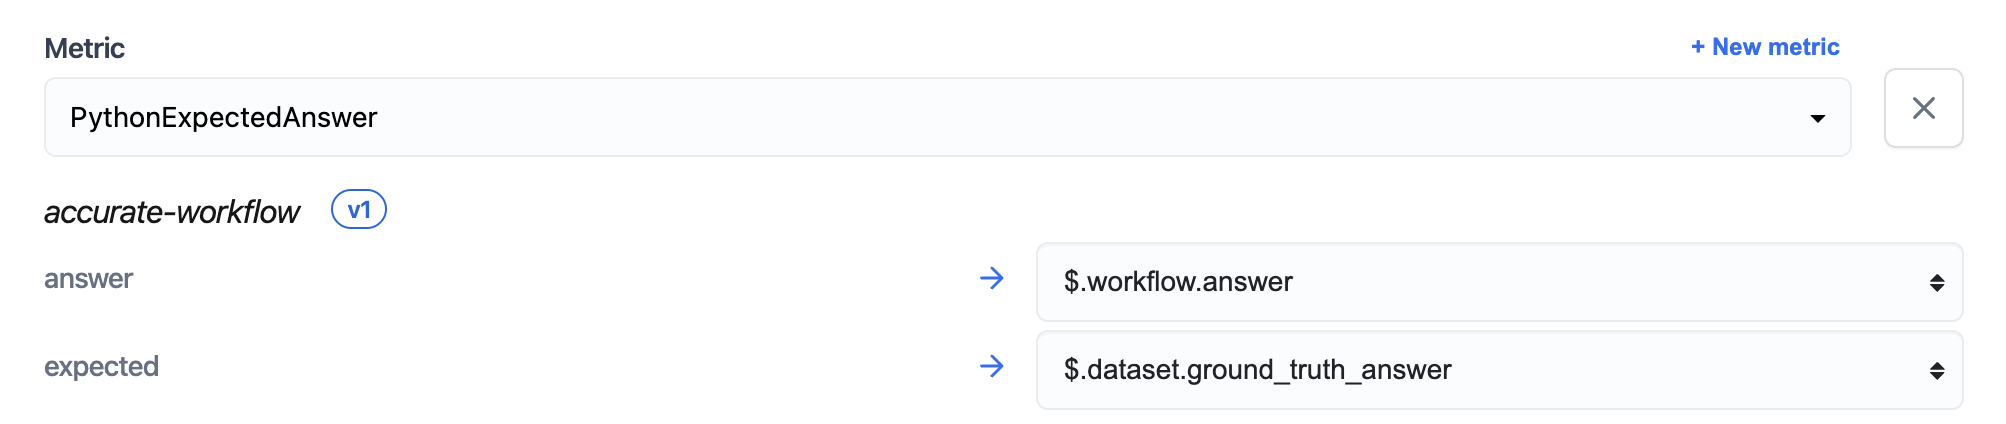Click the expected parameter label
The width and height of the screenshot is (2006, 424).
(x=101, y=367)
